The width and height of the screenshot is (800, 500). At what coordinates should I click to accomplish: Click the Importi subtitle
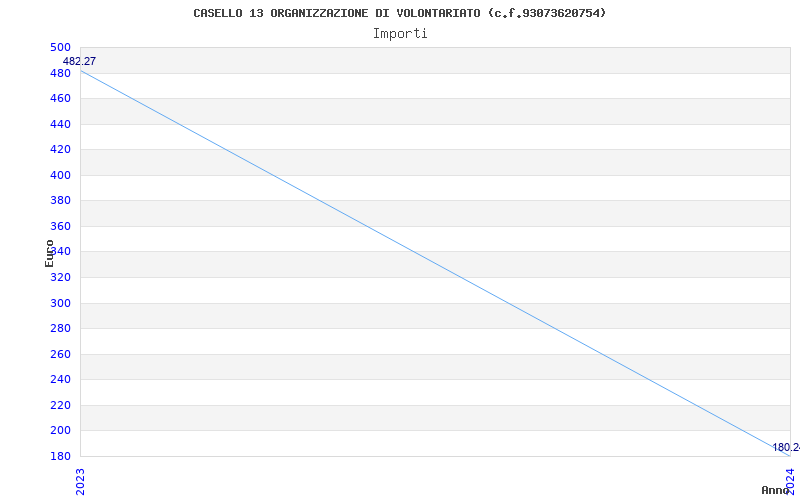click(x=399, y=34)
